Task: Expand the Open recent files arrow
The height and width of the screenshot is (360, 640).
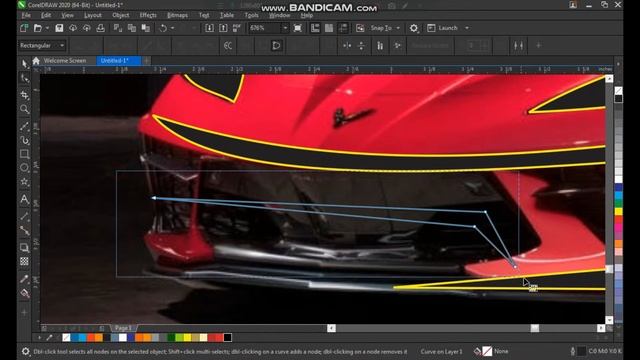Action: [x=47, y=28]
